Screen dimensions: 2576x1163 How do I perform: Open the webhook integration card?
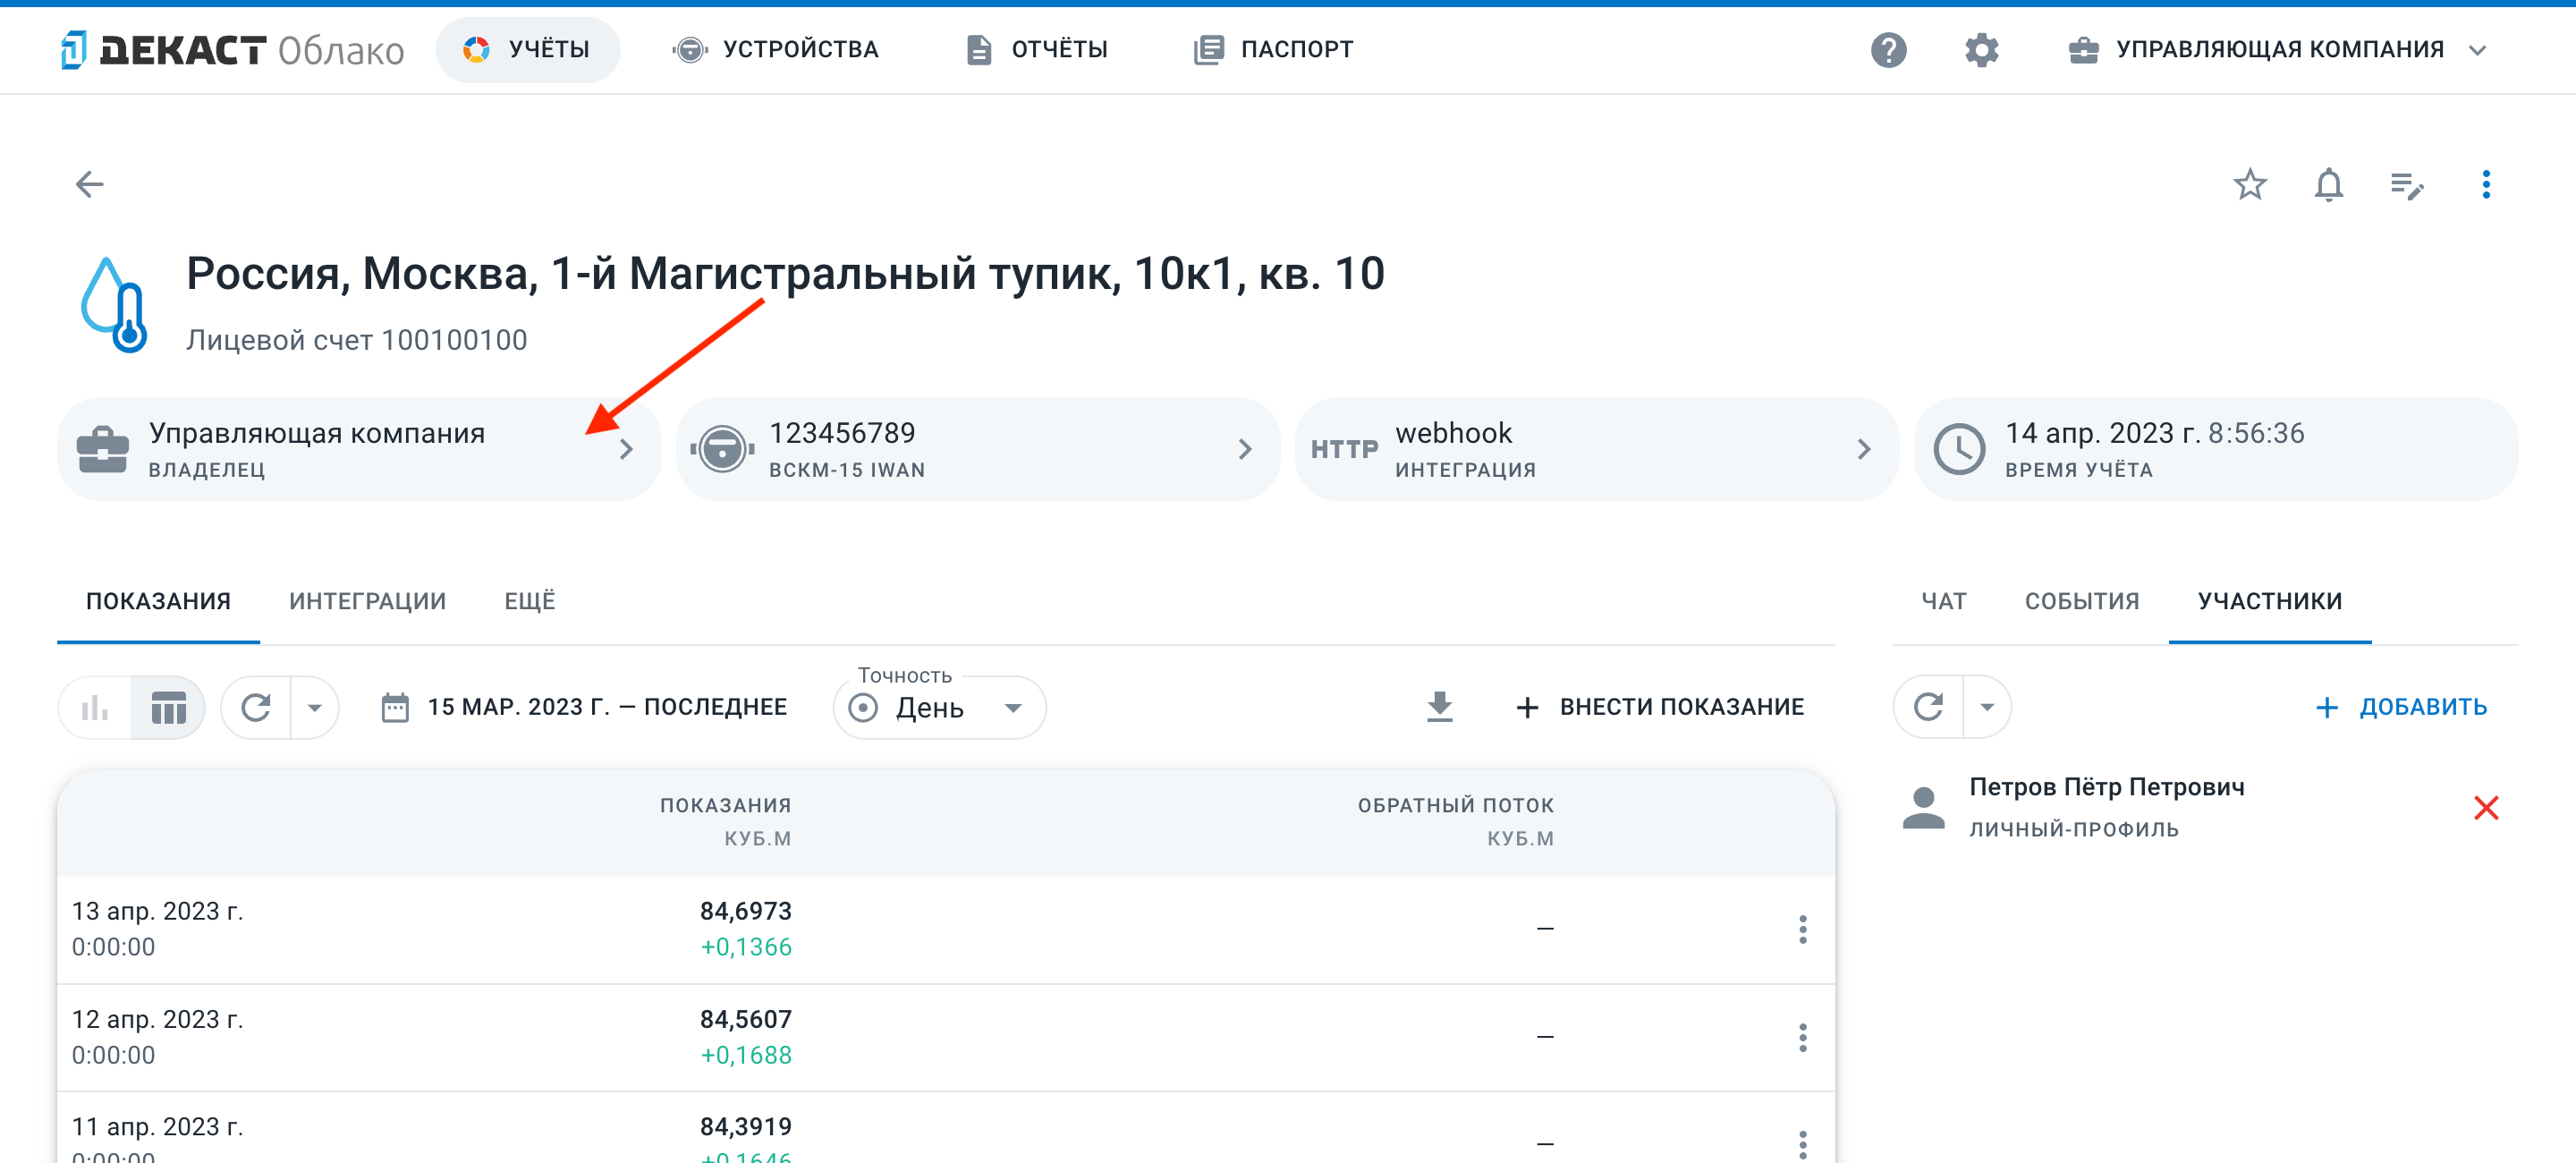[1596, 449]
